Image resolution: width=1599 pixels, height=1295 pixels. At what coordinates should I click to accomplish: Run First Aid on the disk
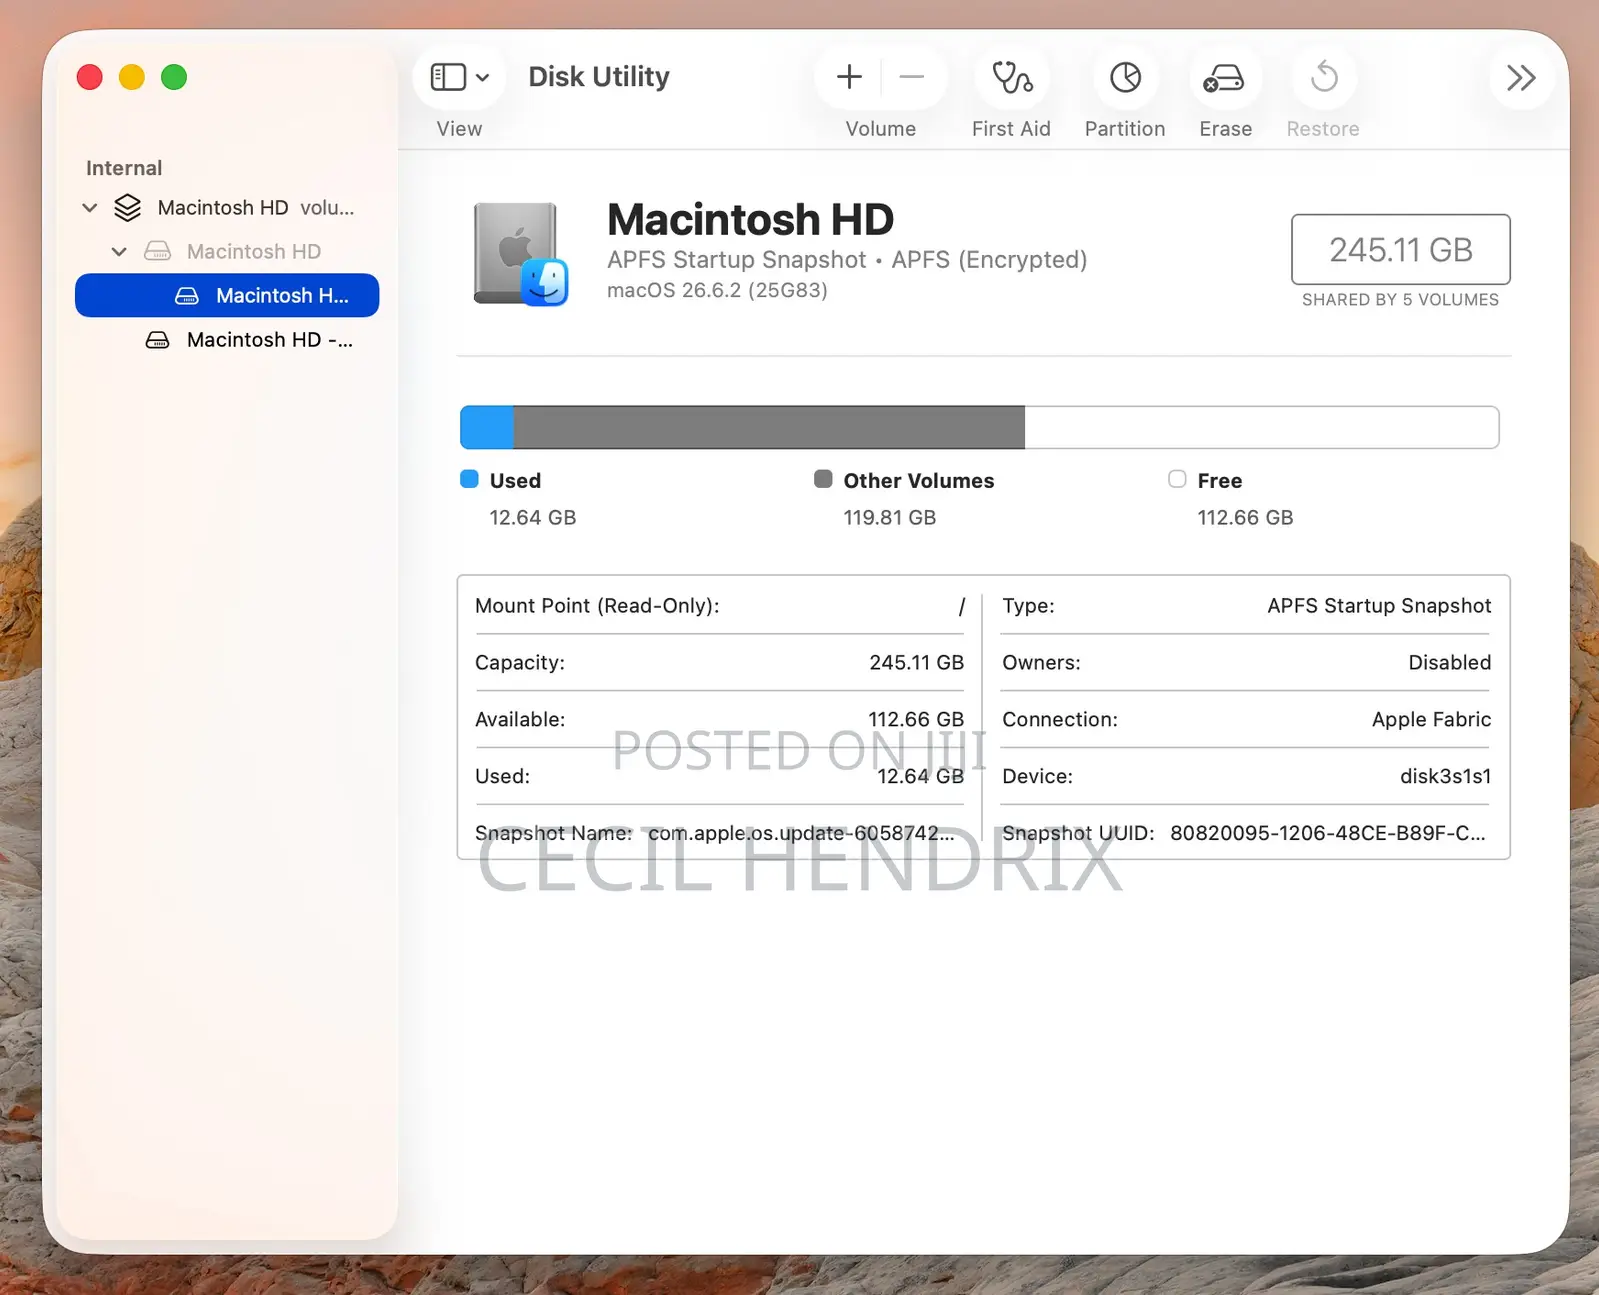coord(1011,77)
